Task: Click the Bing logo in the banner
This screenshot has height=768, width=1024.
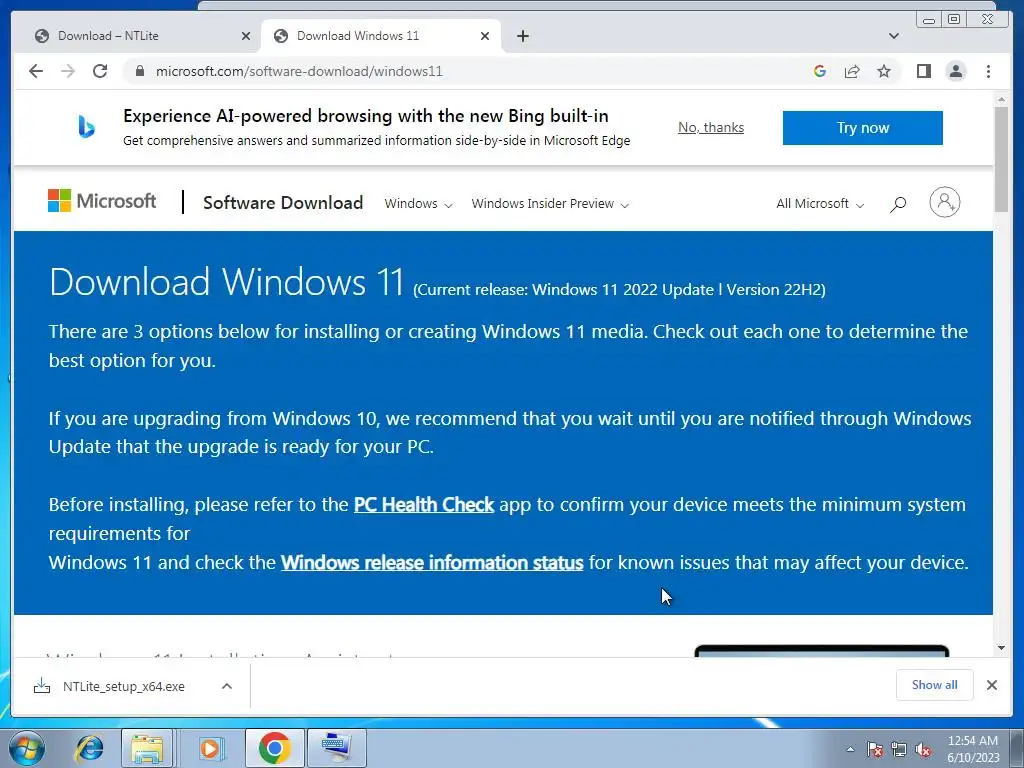Action: coord(86,127)
